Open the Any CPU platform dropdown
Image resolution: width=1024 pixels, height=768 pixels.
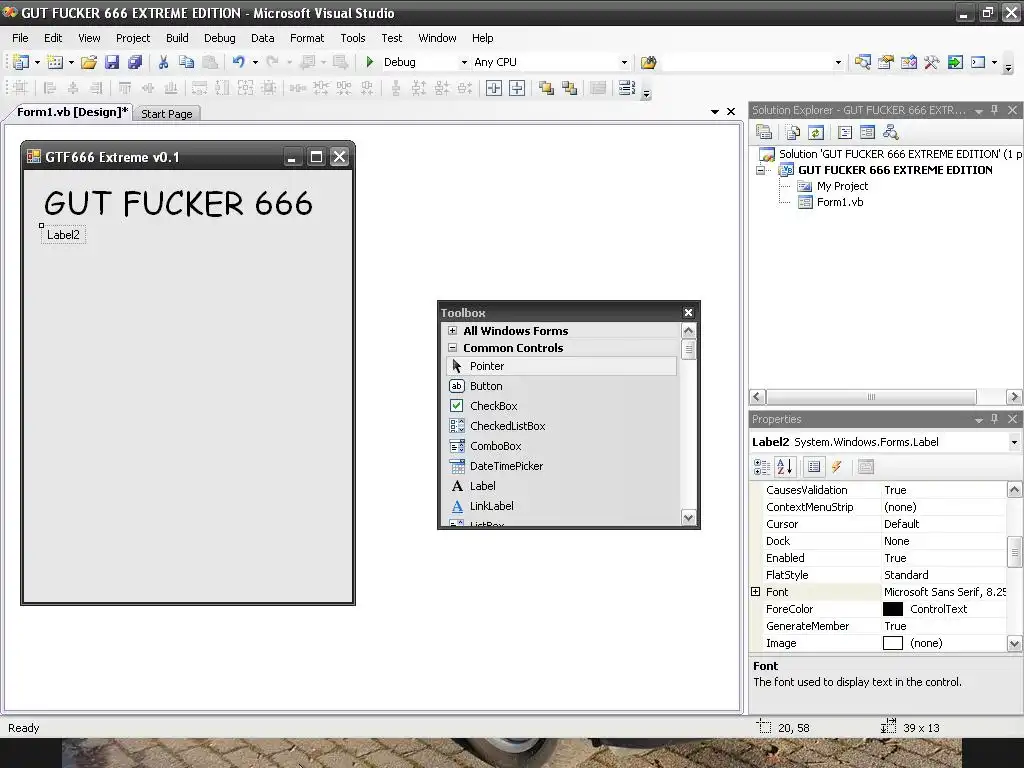pos(624,63)
